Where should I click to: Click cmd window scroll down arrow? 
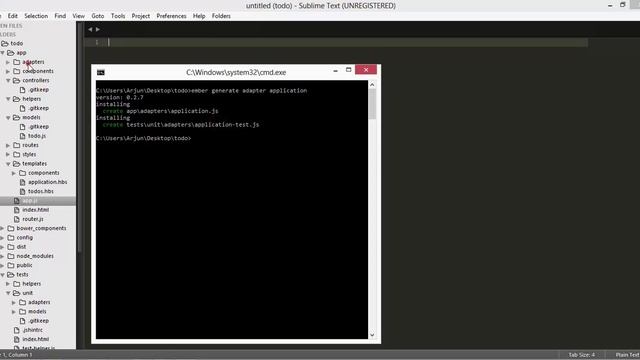(x=372, y=335)
